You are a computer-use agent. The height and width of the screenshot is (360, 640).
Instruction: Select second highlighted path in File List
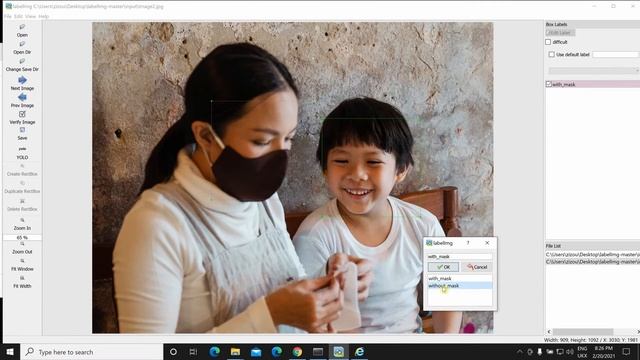(593, 262)
